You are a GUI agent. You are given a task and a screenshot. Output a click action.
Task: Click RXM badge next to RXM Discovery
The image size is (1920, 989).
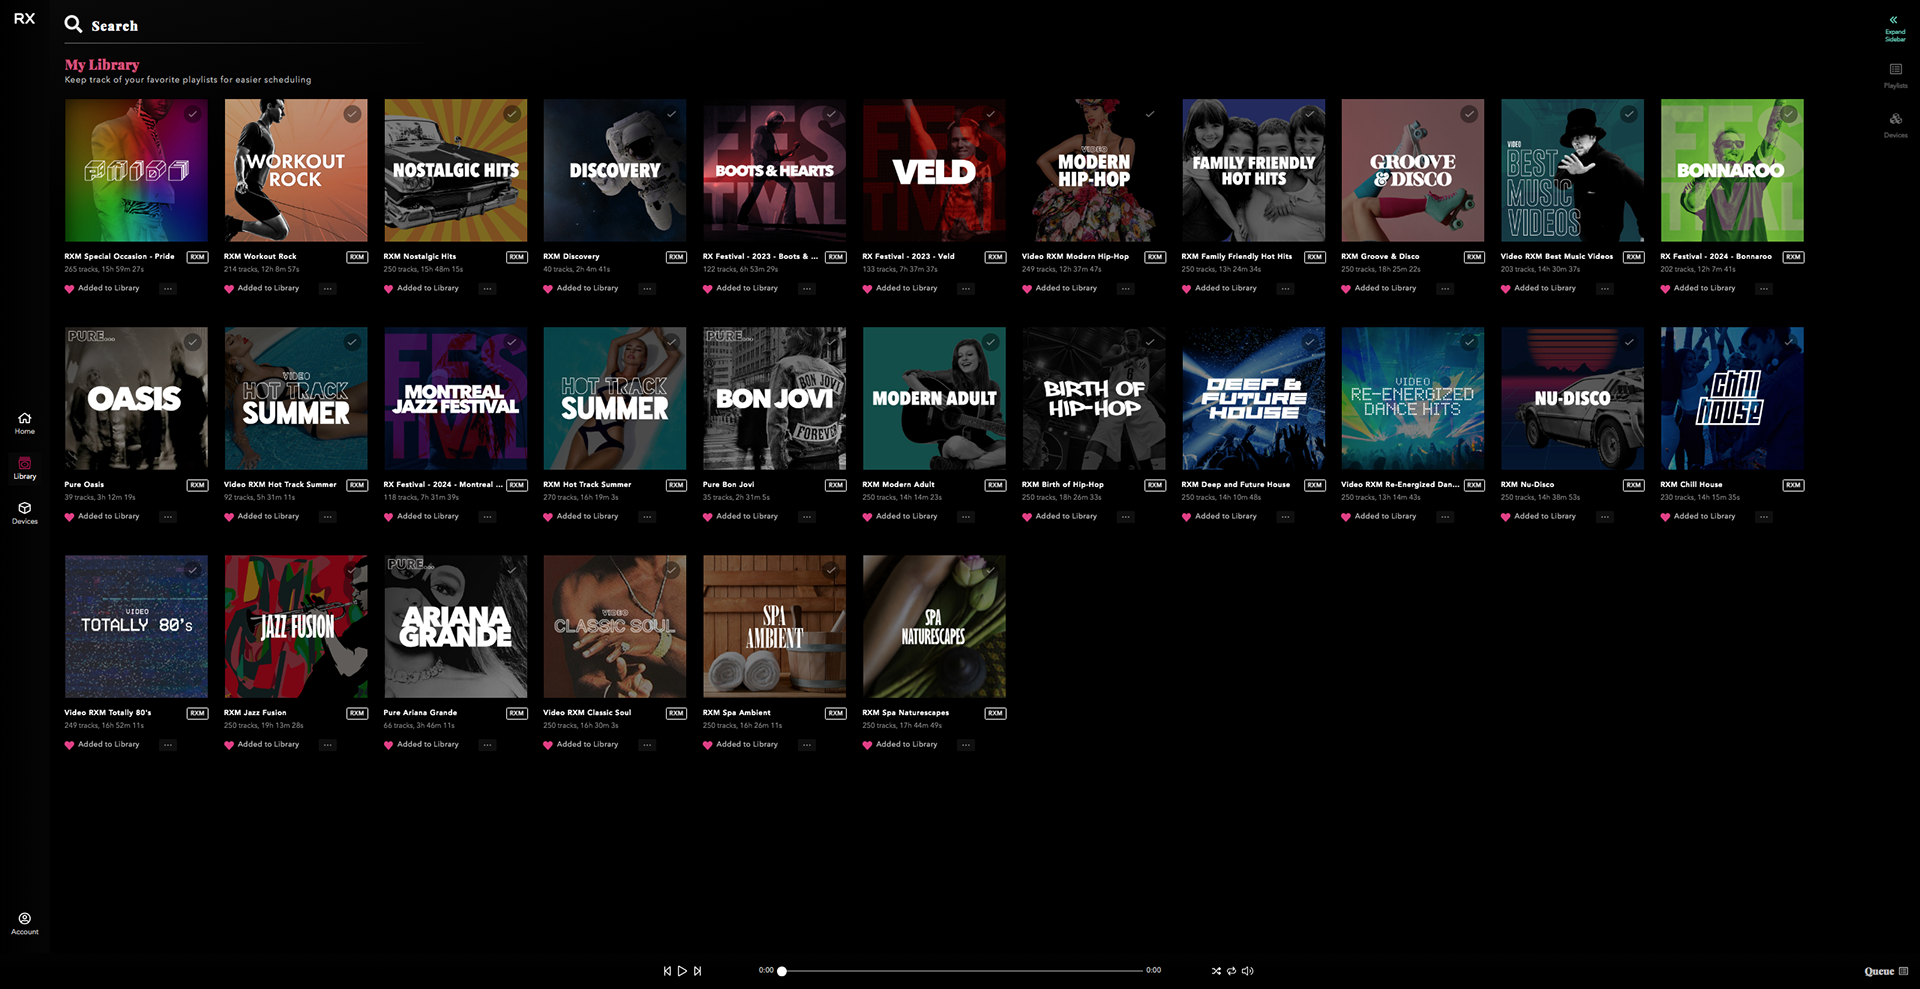click(676, 257)
